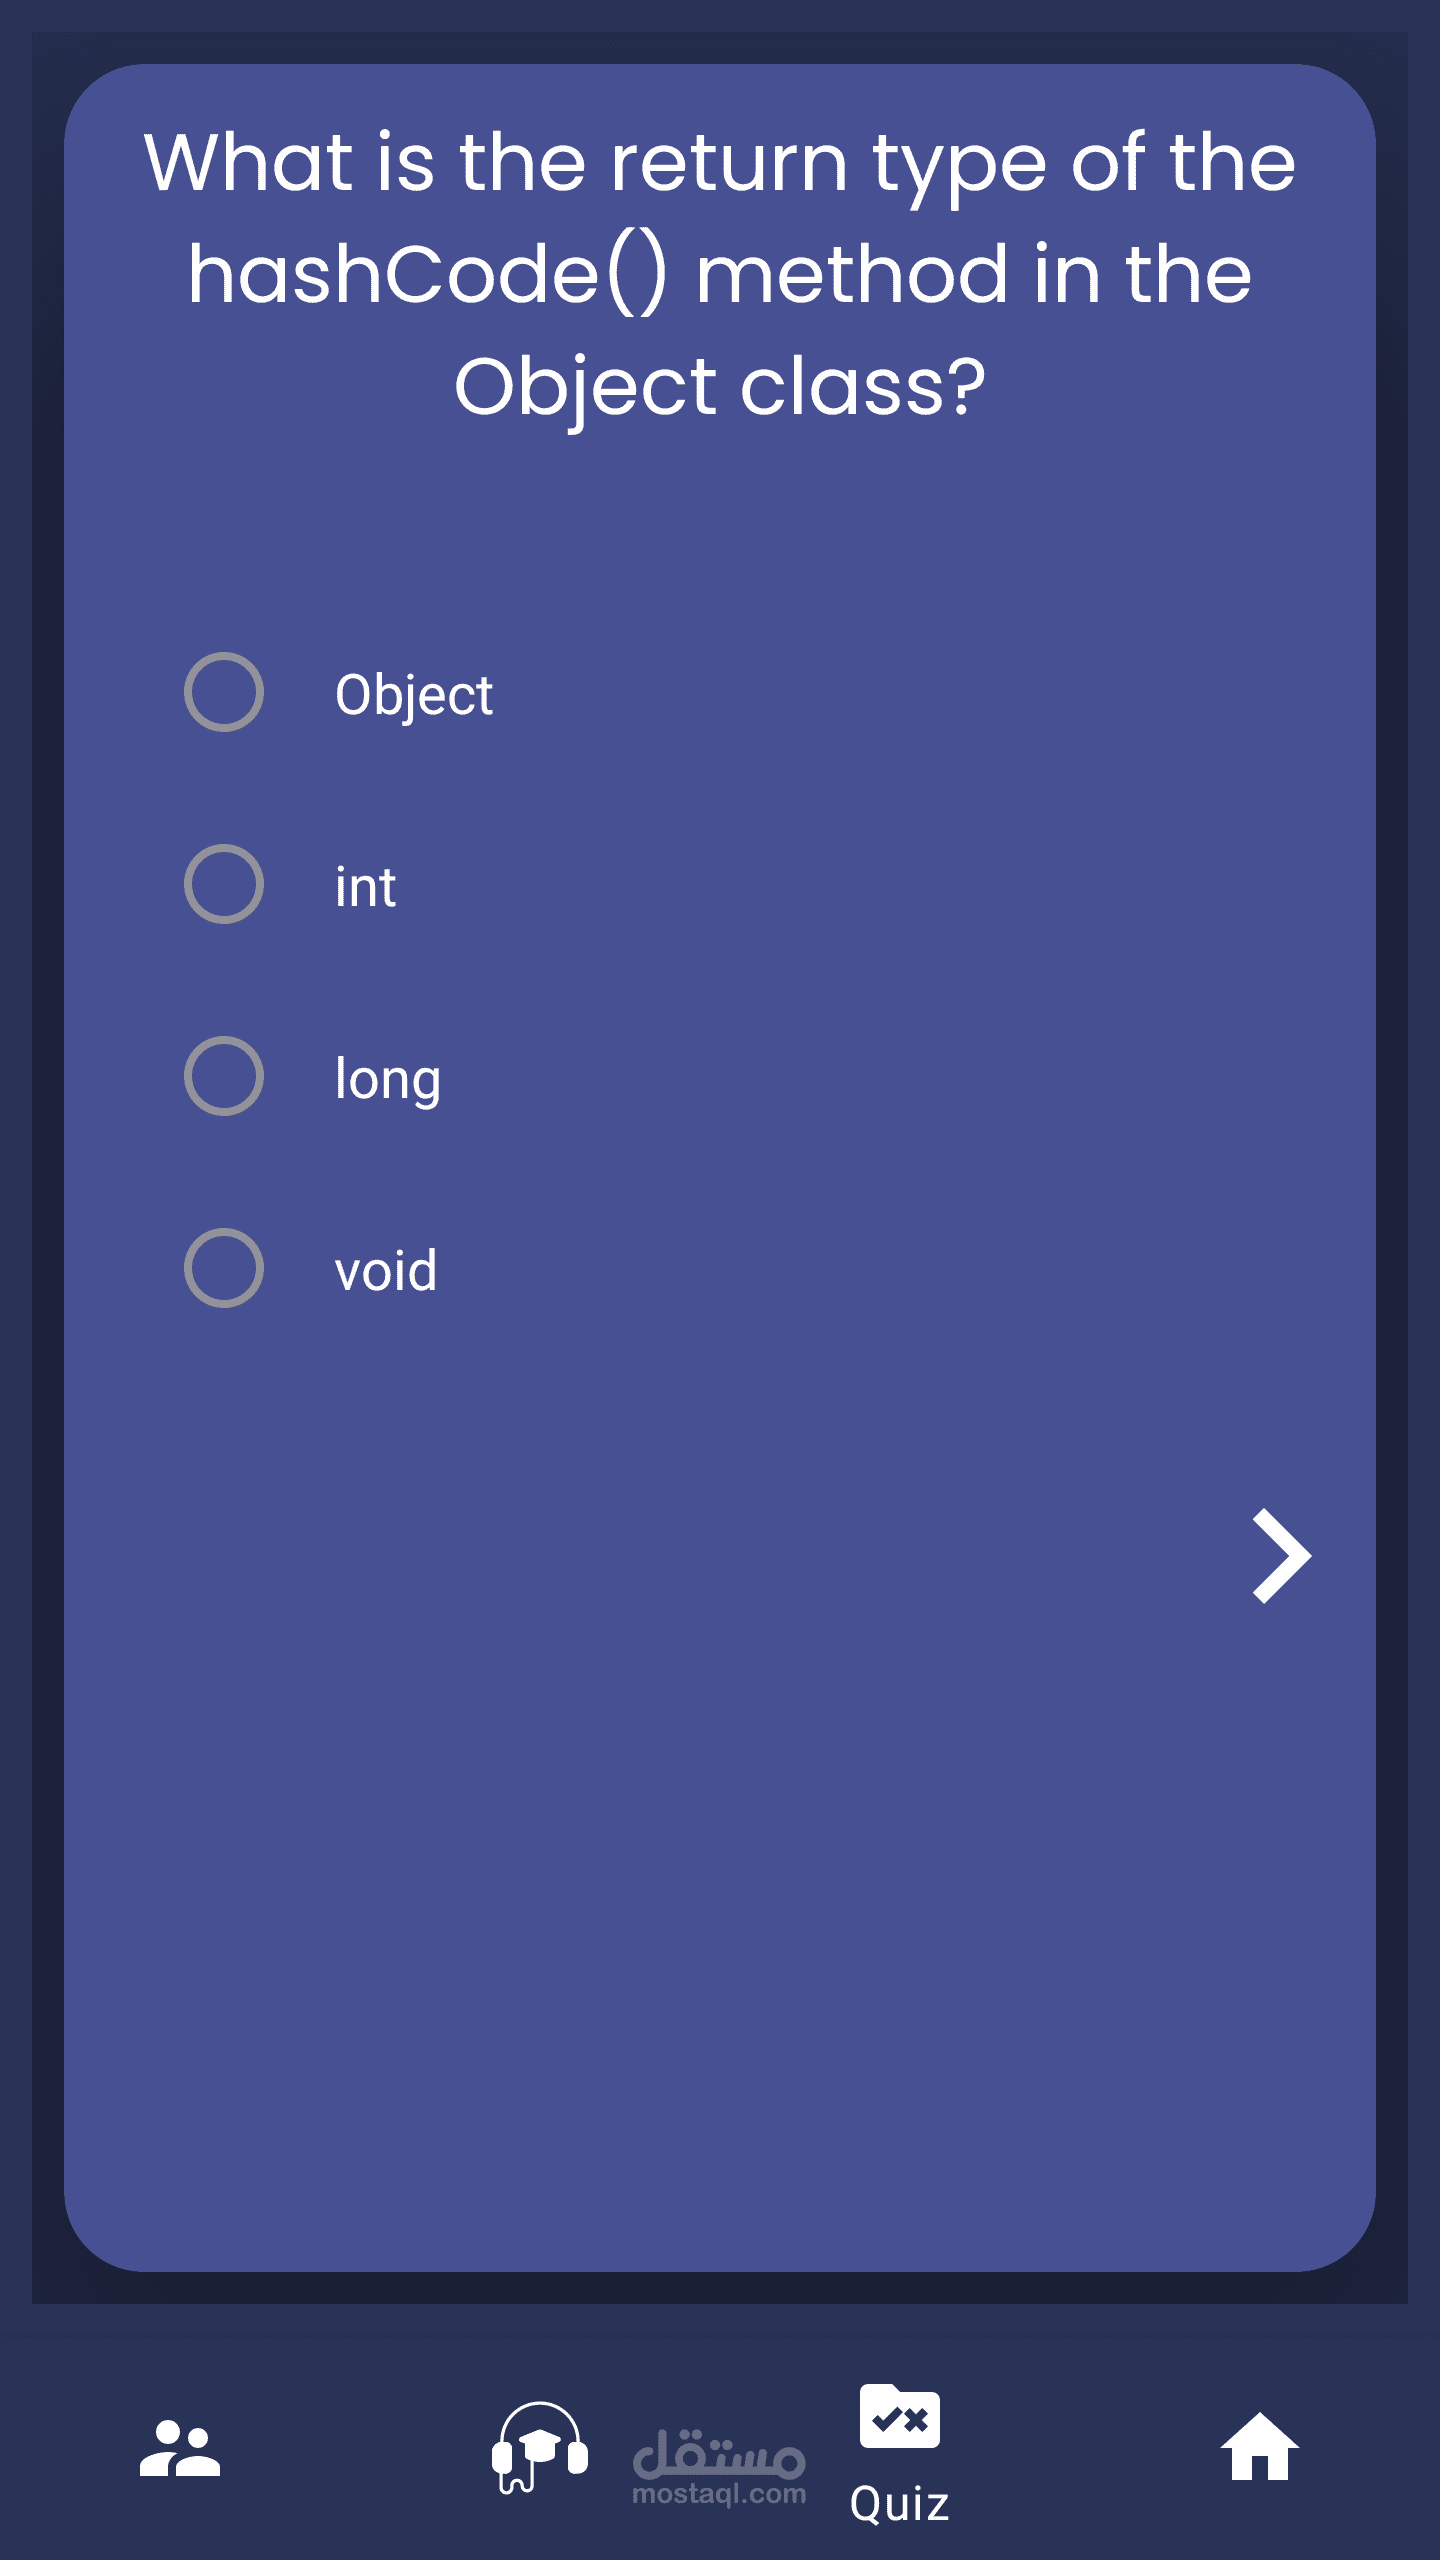Viewport: 1440px width, 2560px height.
Task: Open the headphones graduation cap icon
Action: point(540,2448)
